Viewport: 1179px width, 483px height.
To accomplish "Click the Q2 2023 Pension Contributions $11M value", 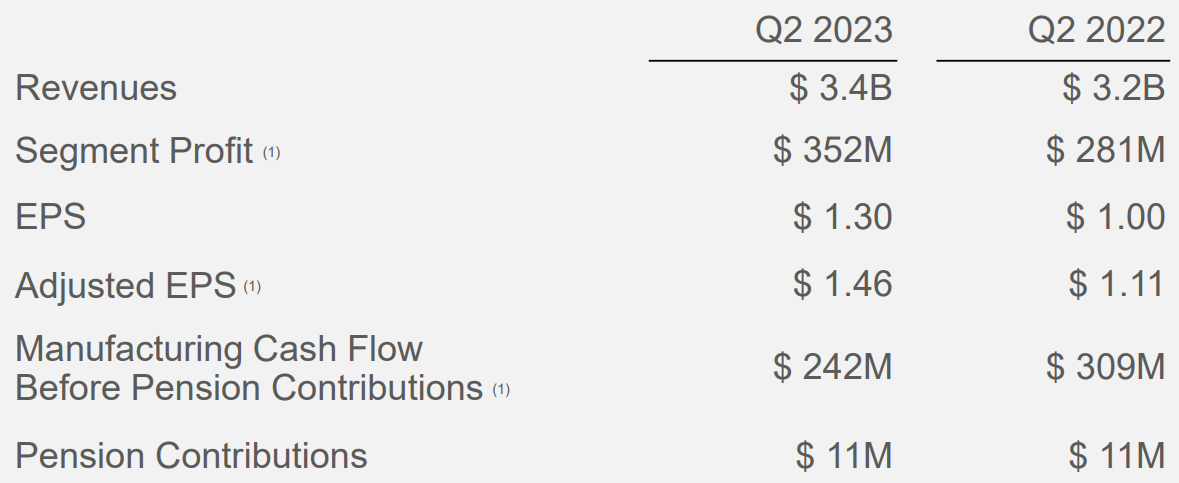I will pos(844,456).
